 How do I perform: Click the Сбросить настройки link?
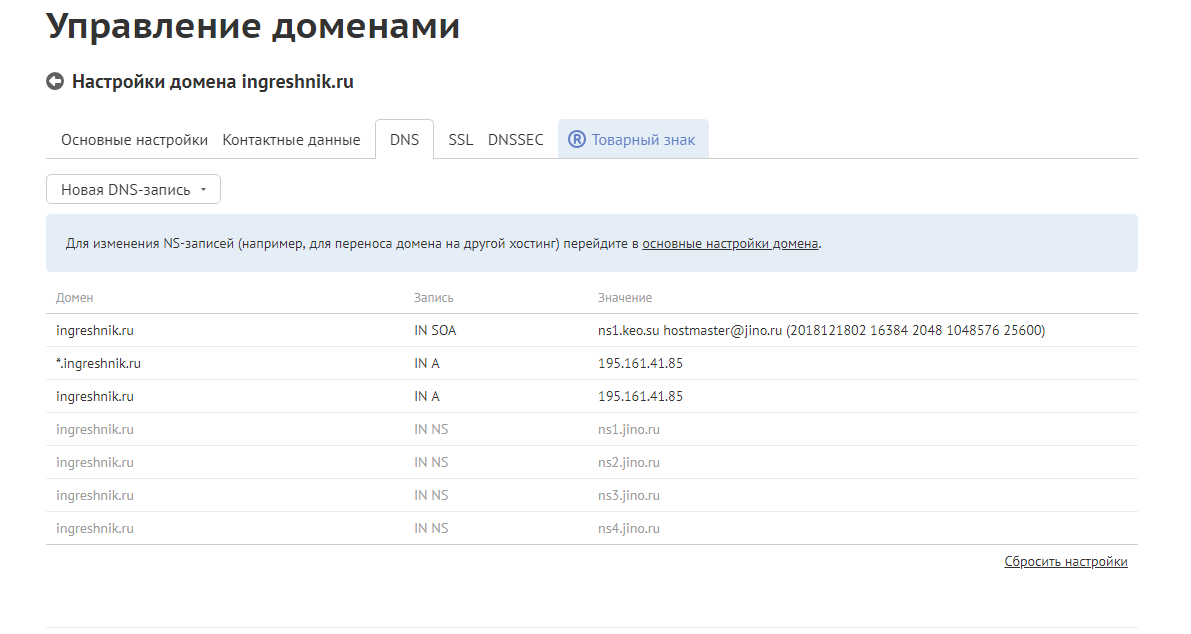pyautogui.click(x=1065, y=562)
